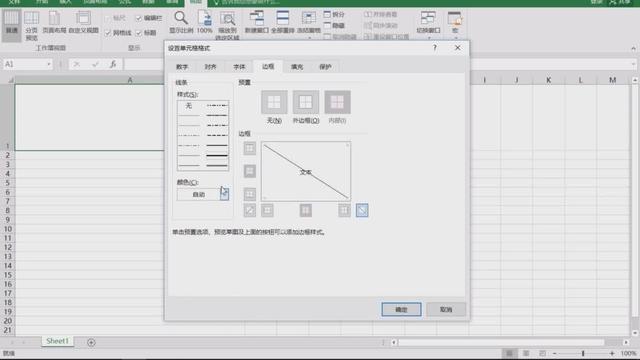Click the status bar zoom out minus
This screenshot has width=640, height=360.
pos(555,353)
